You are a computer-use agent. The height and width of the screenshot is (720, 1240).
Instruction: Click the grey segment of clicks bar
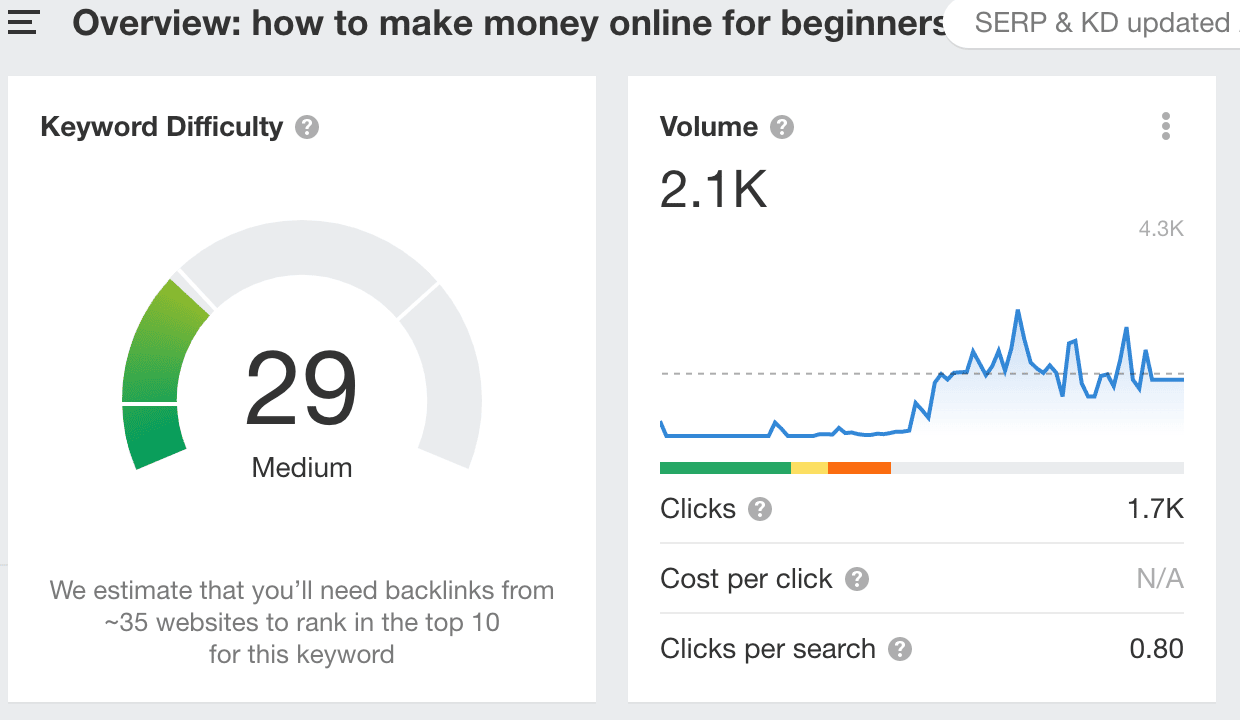(1037, 467)
